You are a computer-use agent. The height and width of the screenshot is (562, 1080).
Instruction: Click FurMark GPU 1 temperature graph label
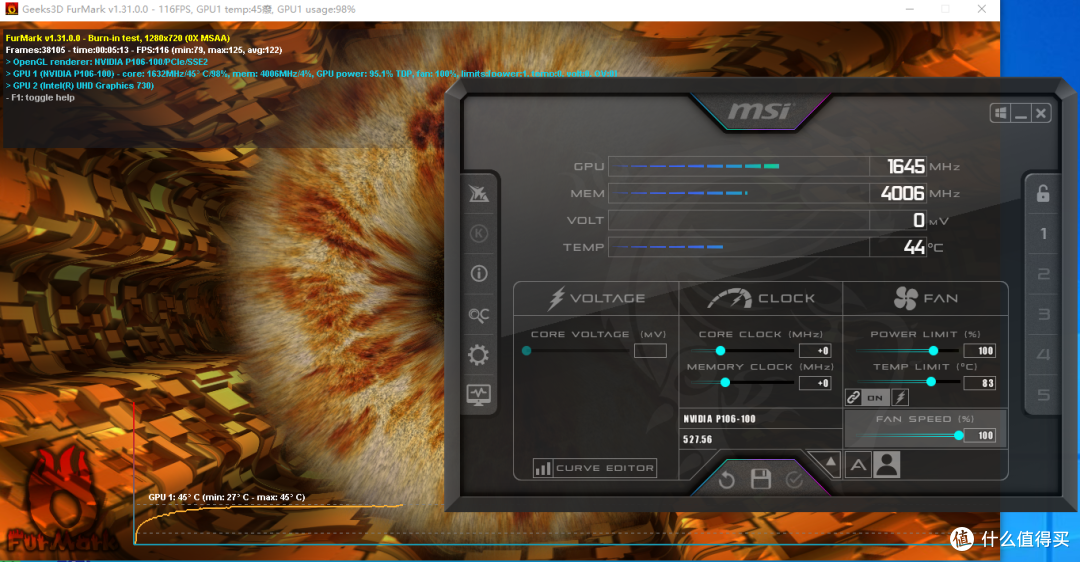pos(227,497)
